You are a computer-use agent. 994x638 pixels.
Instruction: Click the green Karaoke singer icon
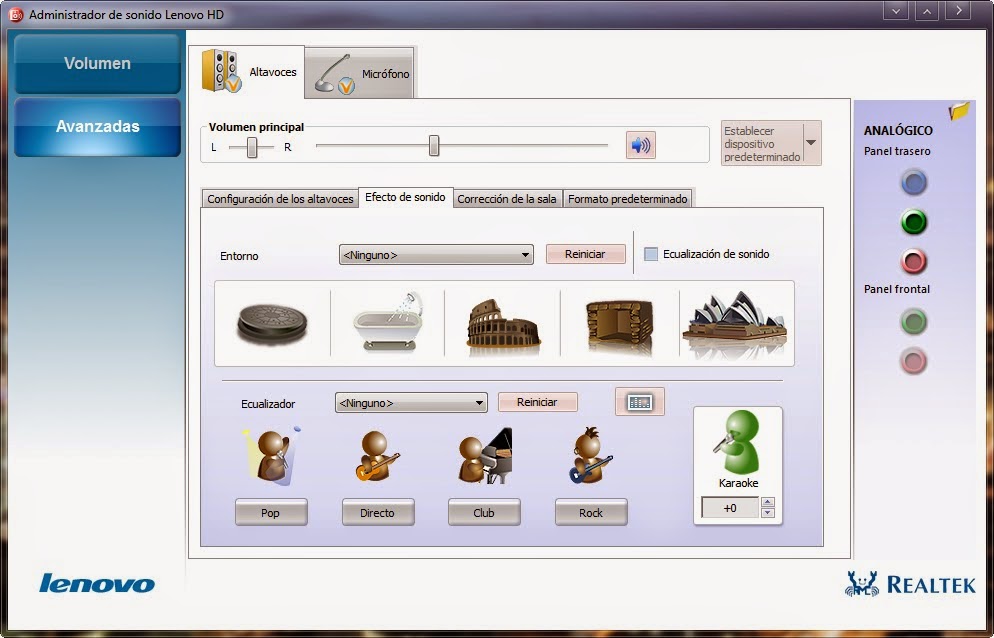click(737, 441)
